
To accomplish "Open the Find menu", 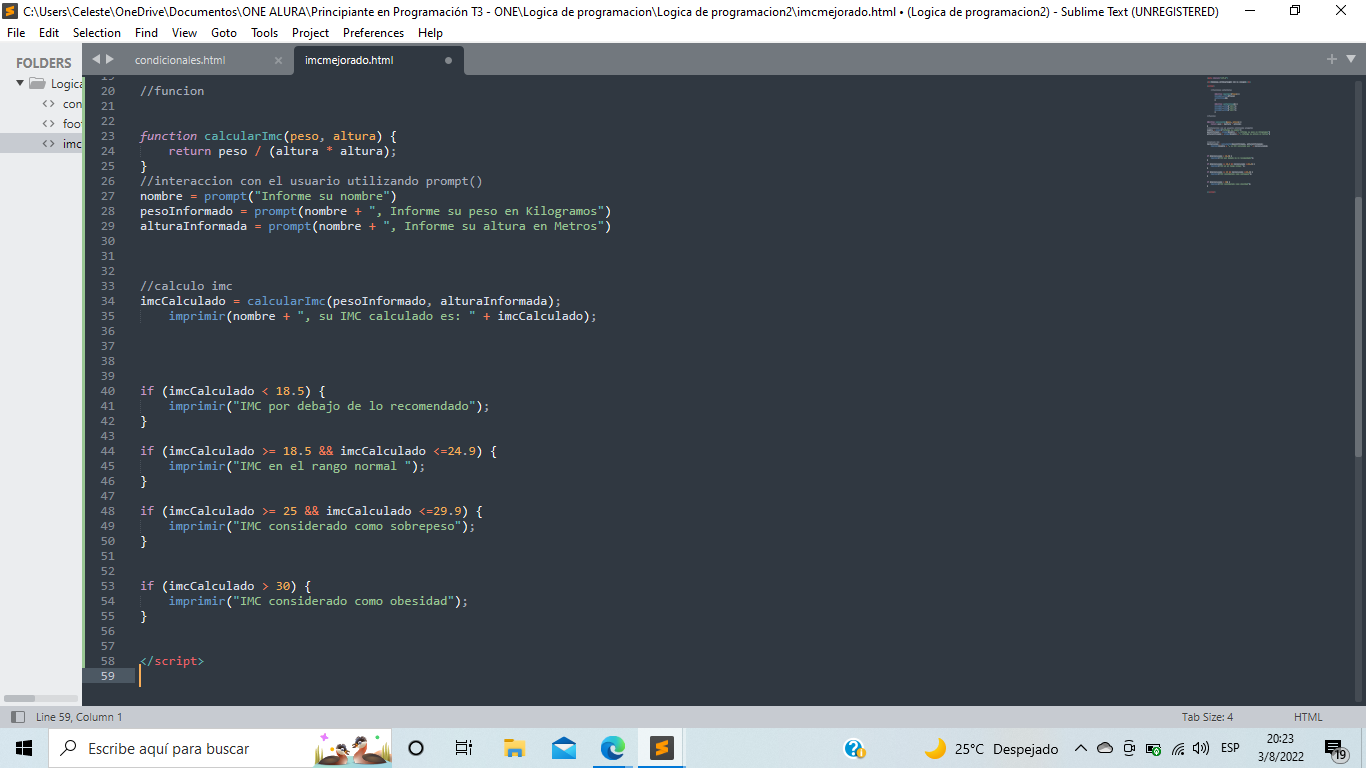I will tap(146, 33).
